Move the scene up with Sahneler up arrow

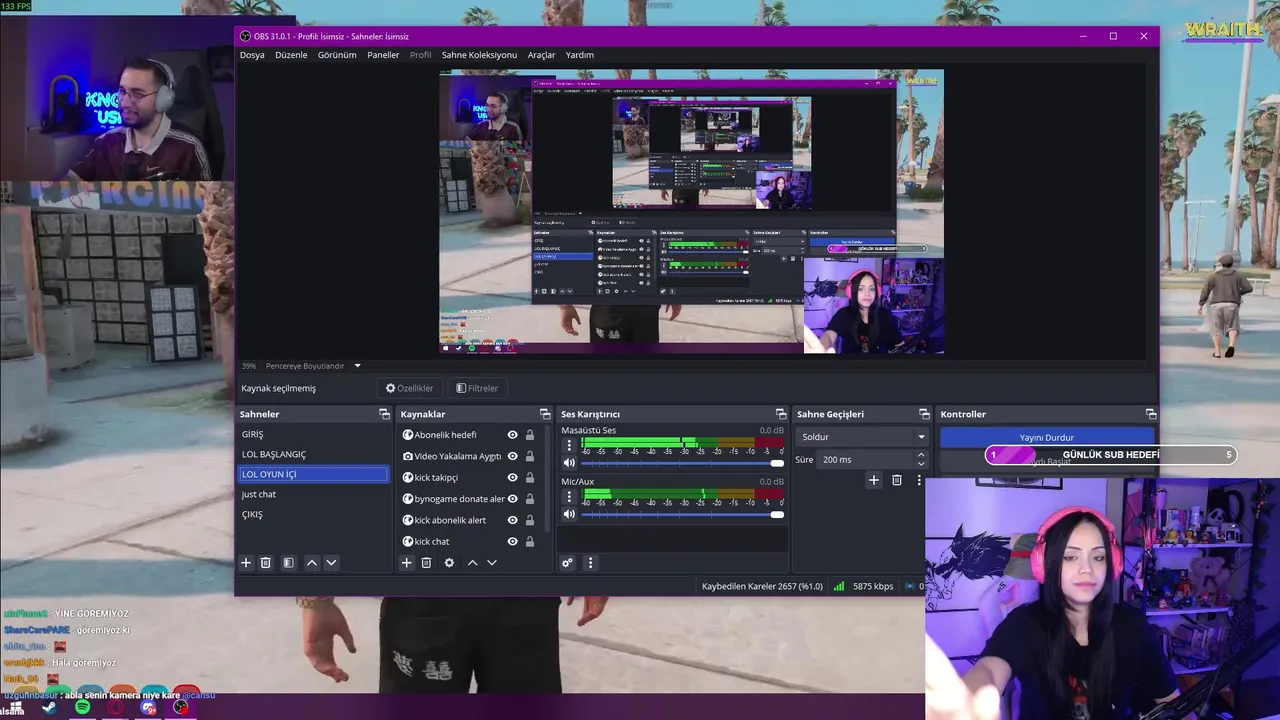click(312, 563)
